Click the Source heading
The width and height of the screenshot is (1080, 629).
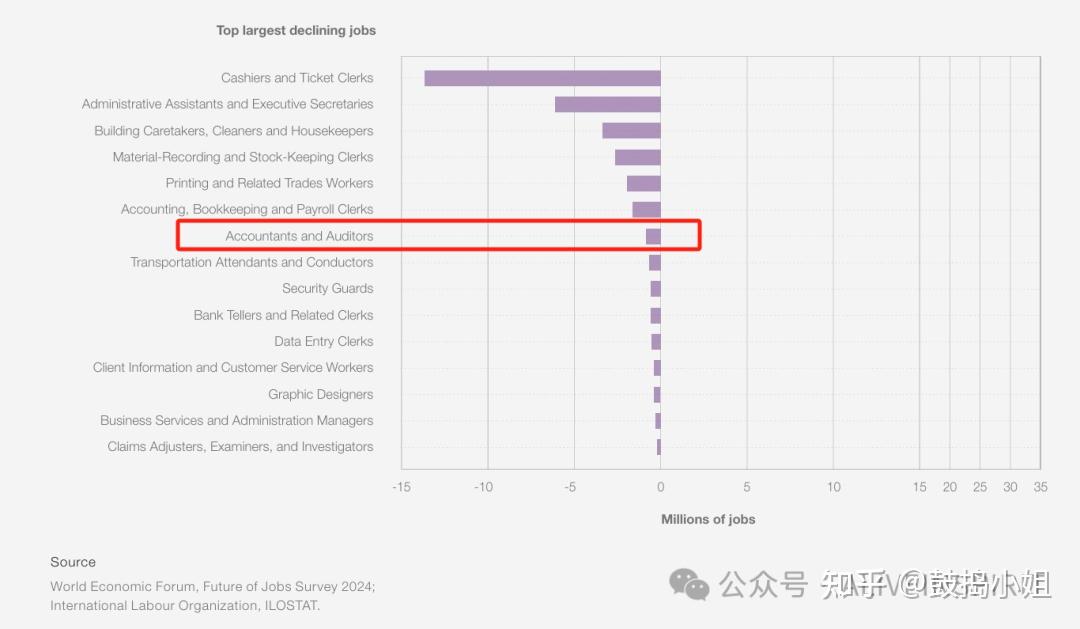73,562
